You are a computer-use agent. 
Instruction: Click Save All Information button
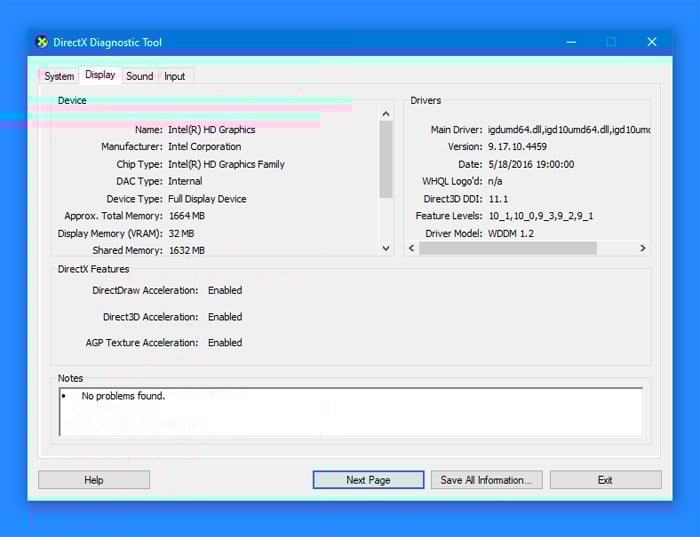point(486,480)
